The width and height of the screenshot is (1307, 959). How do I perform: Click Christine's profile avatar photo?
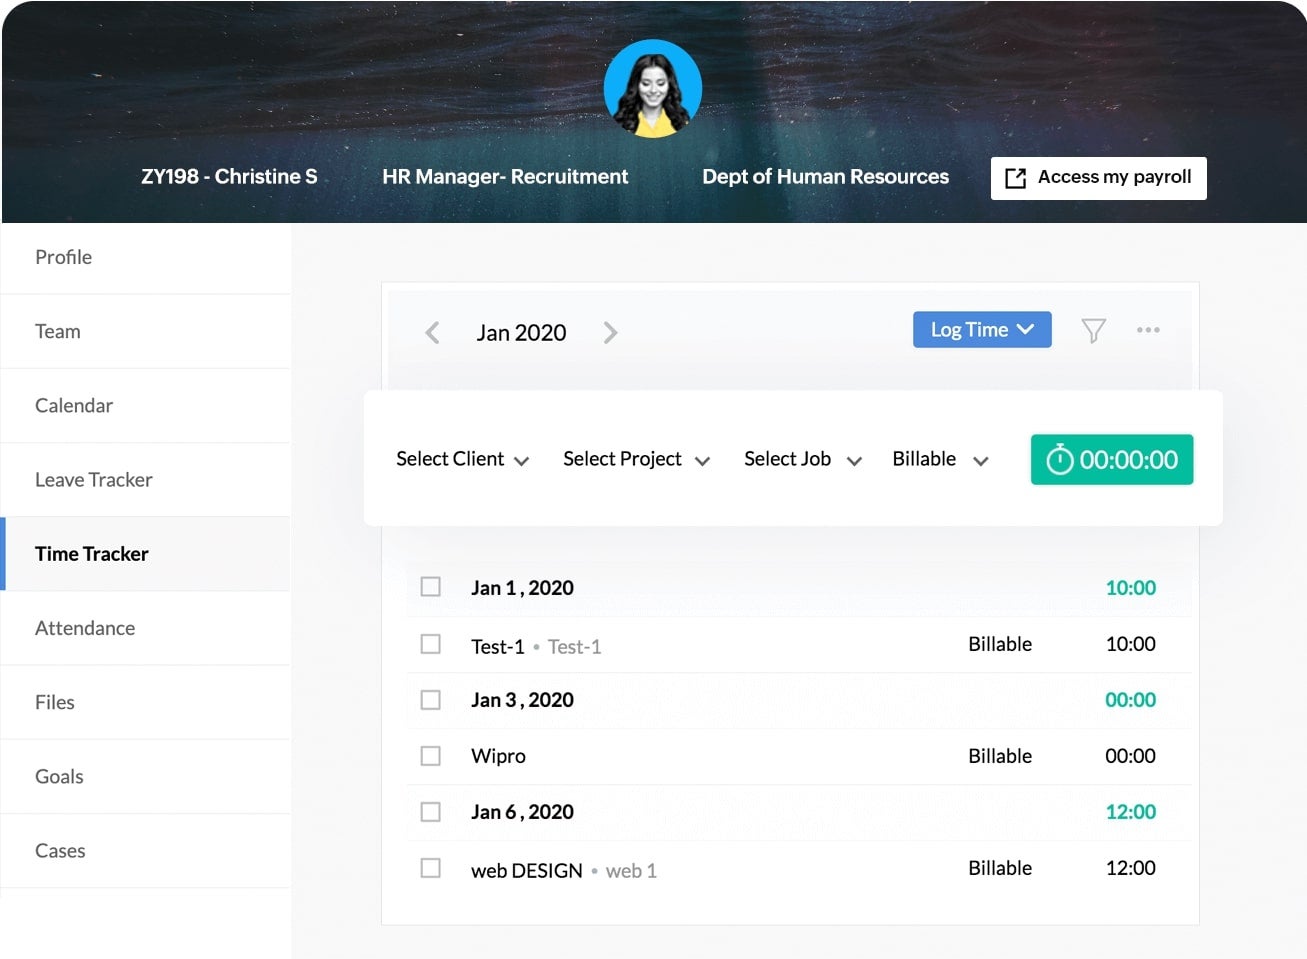[x=653, y=89]
